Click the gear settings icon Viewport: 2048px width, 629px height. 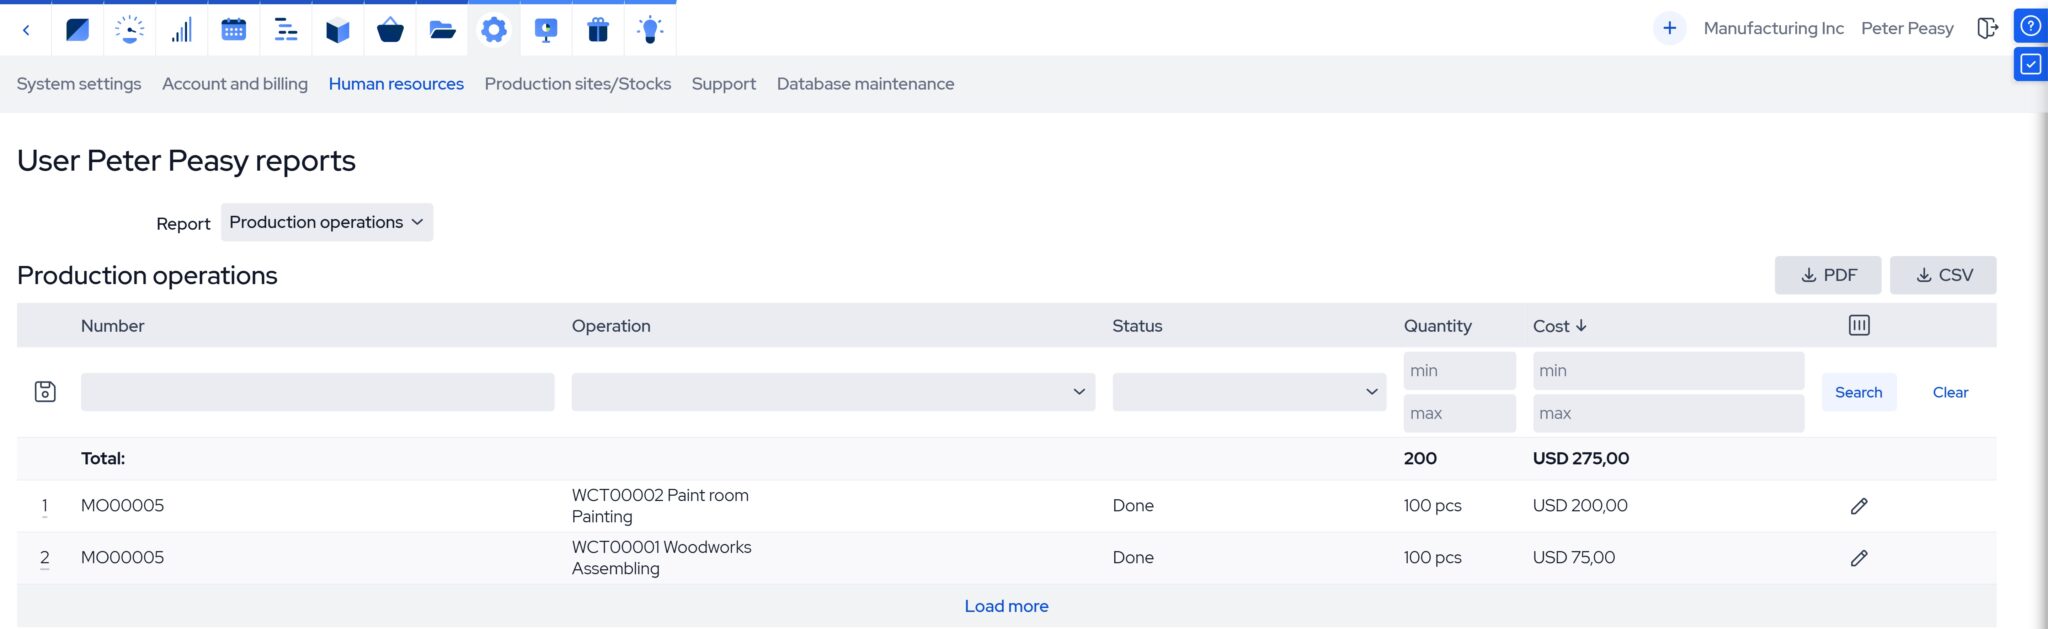[x=494, y=30]
